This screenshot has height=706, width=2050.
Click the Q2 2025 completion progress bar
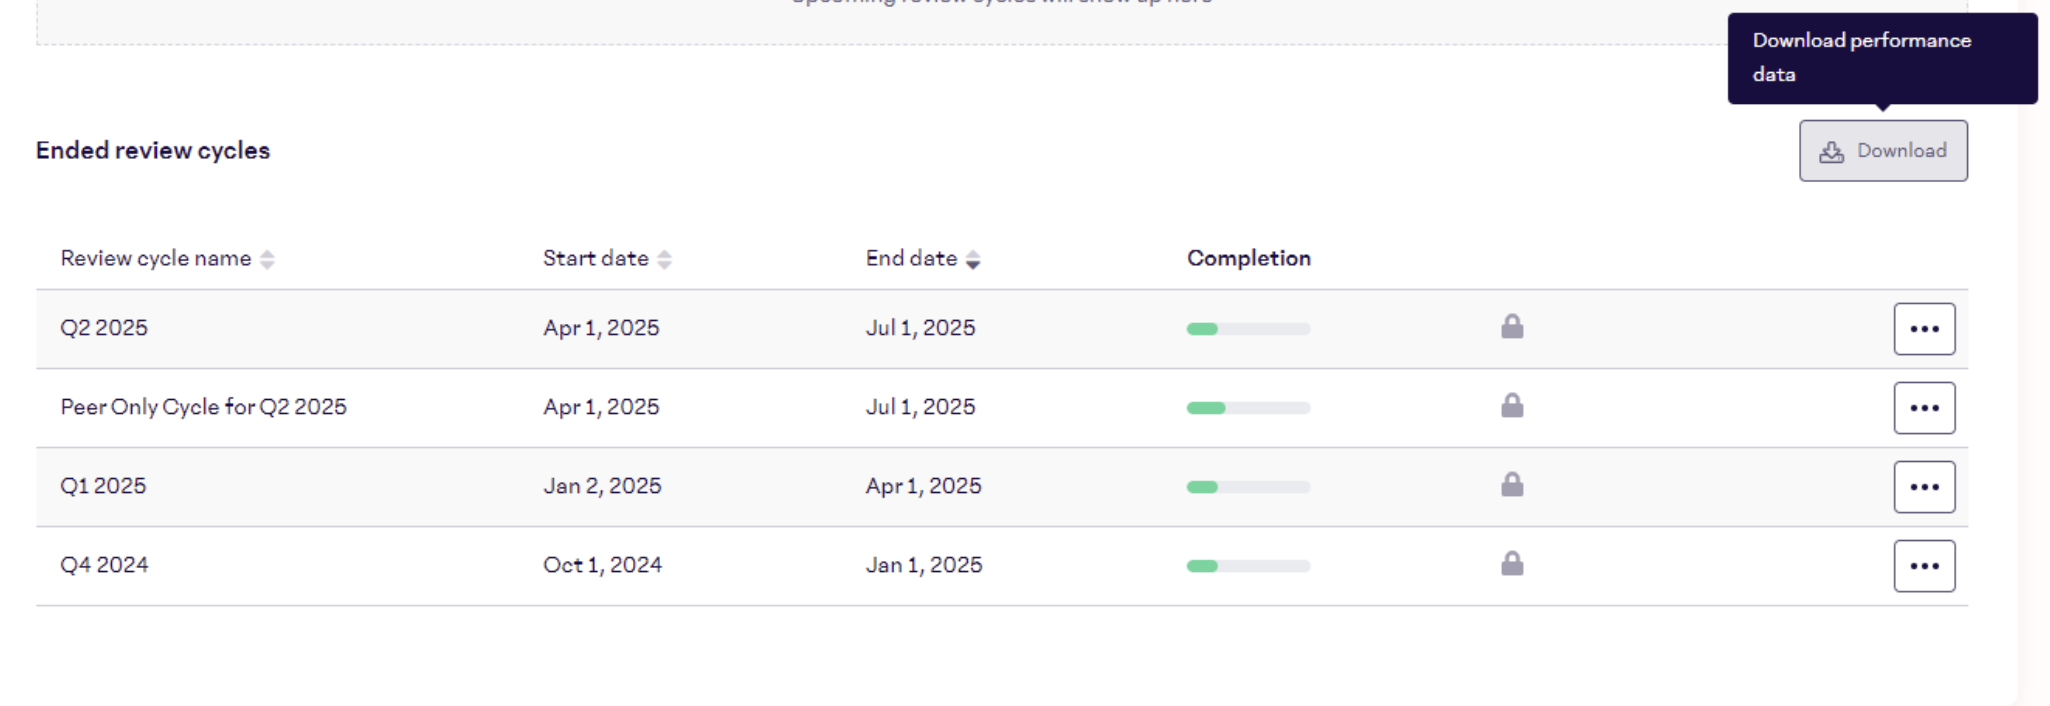point(1248,329)
